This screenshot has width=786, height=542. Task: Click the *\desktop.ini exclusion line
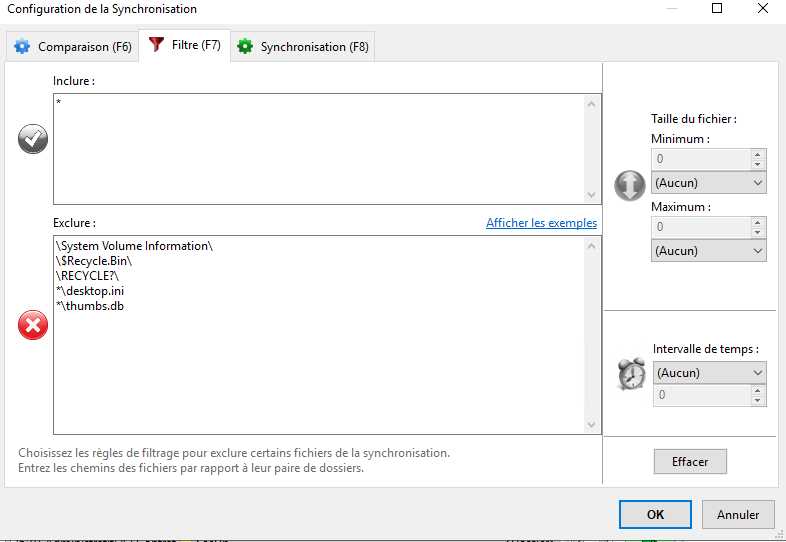pos(90,291)
